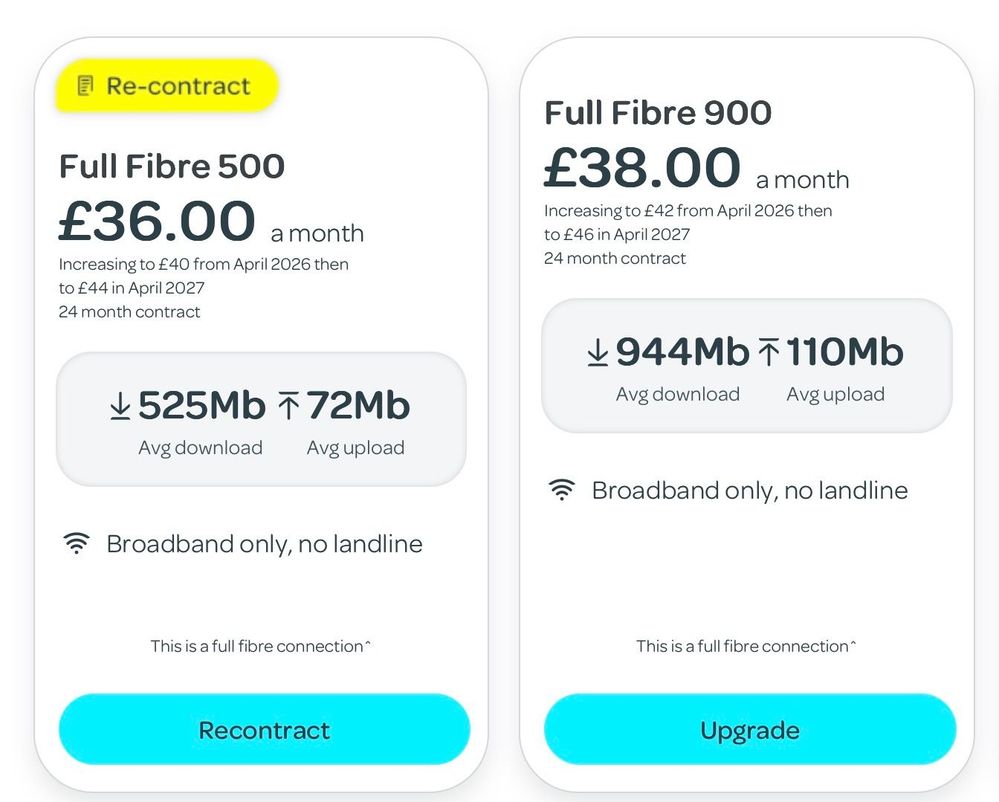Click the 525Mb average download figure
The image size is (999, 802).
201,406
